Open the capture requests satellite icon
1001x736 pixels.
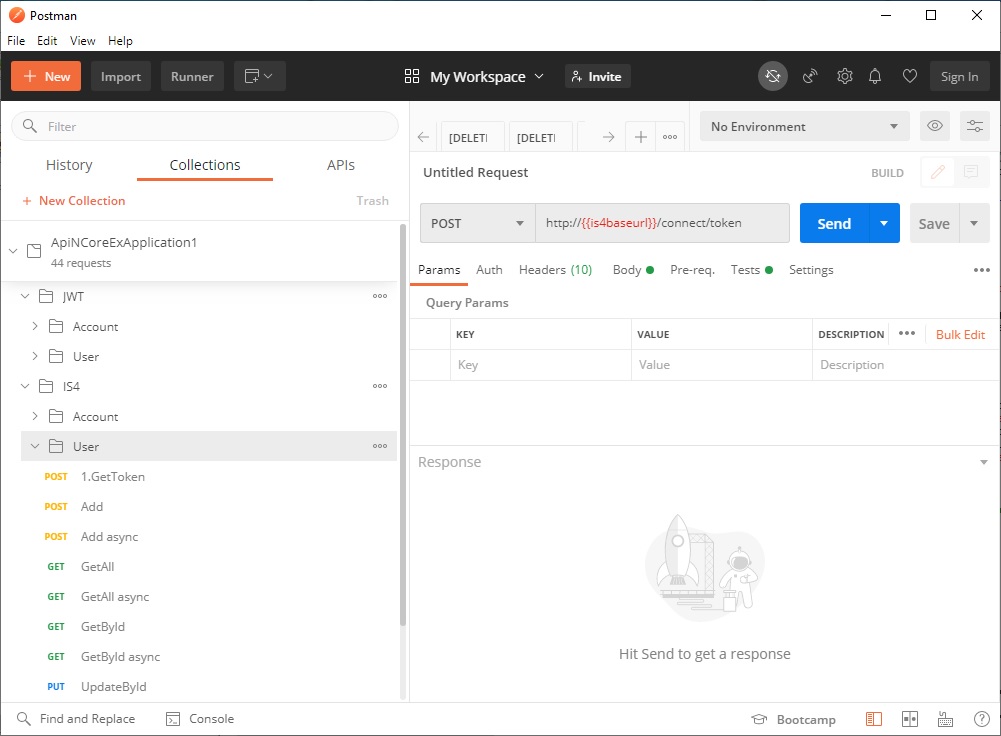810,77
